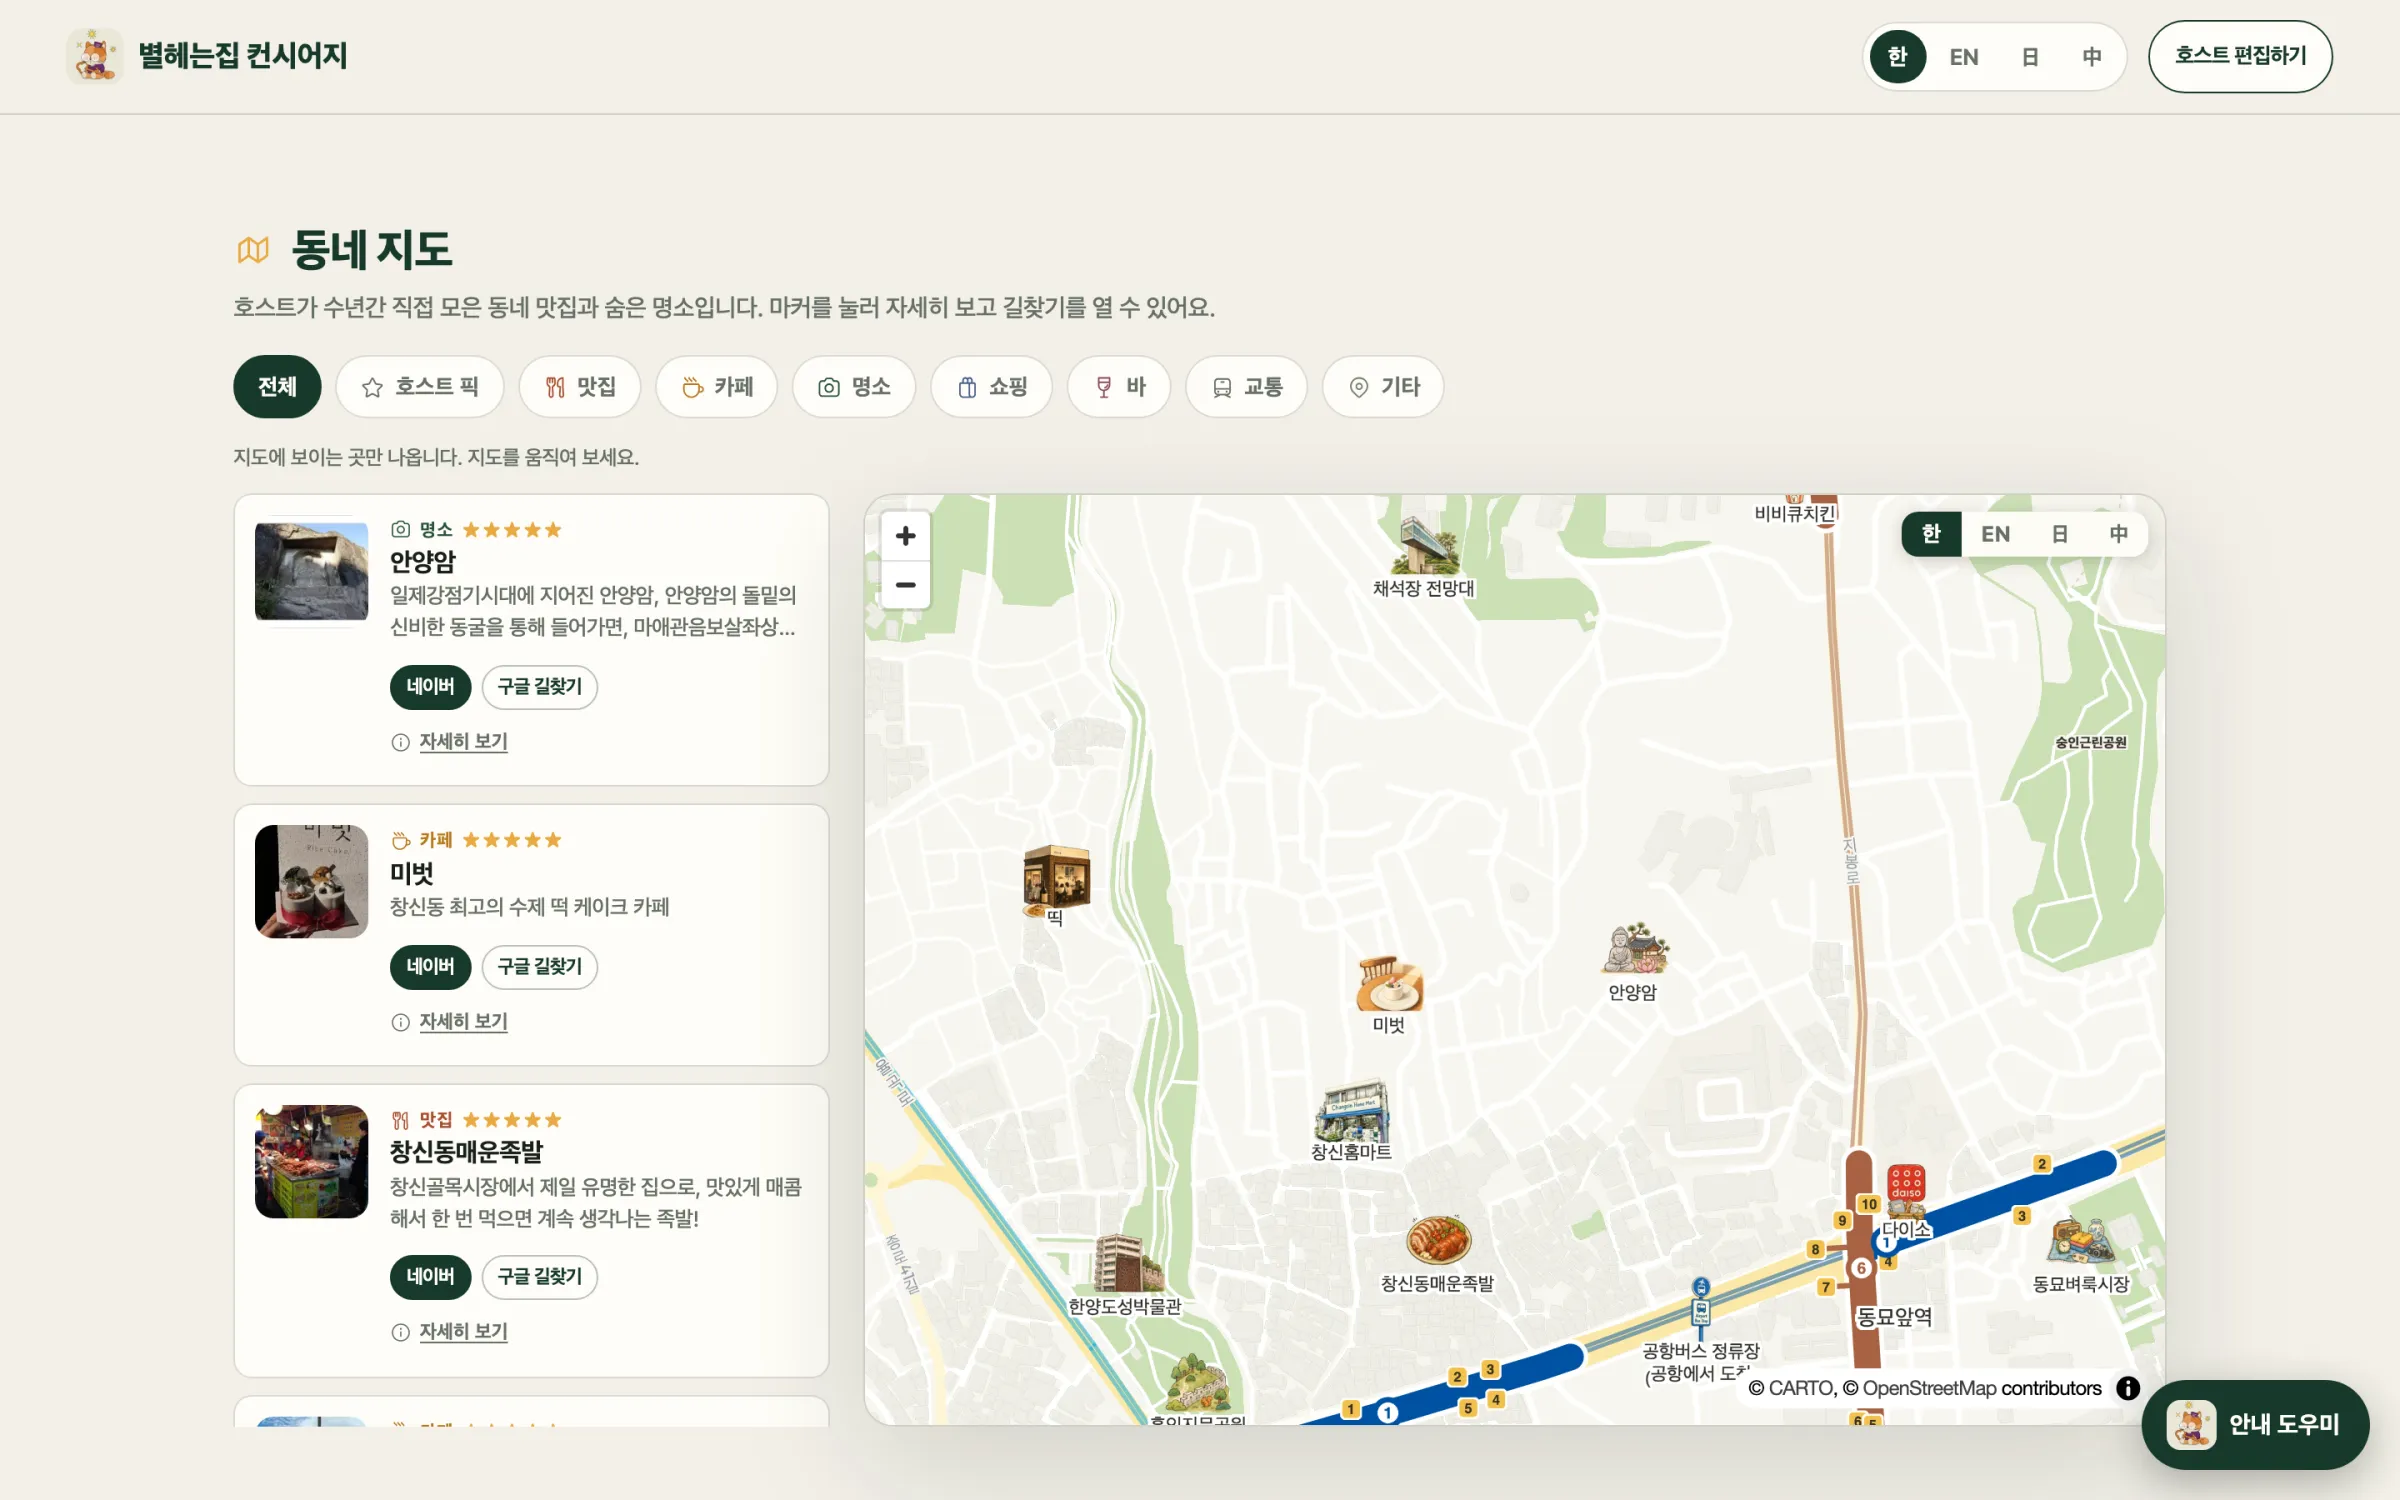
Task: Filter places by 기타
Action: coord(1383,387)
